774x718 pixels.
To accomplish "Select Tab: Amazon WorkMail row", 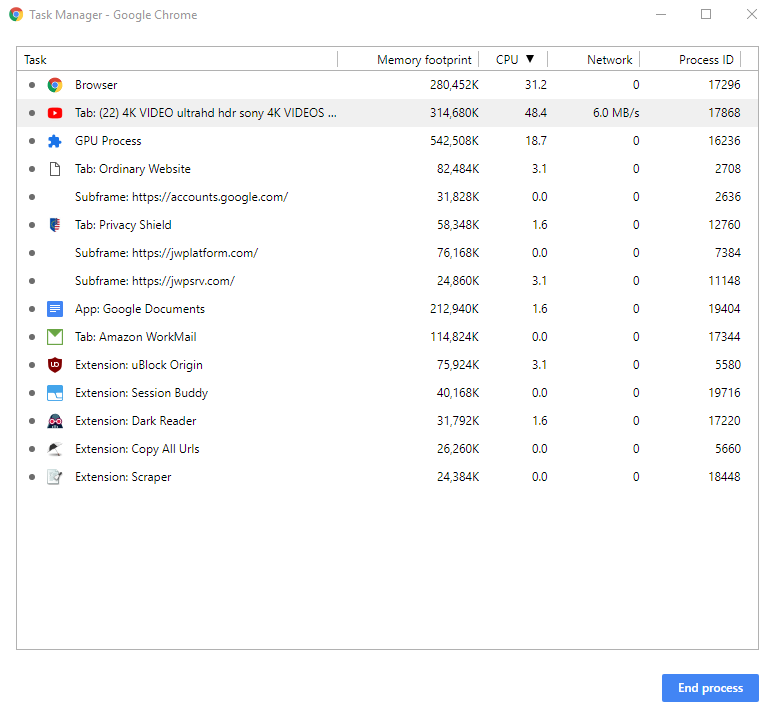I will pos(387,337).
